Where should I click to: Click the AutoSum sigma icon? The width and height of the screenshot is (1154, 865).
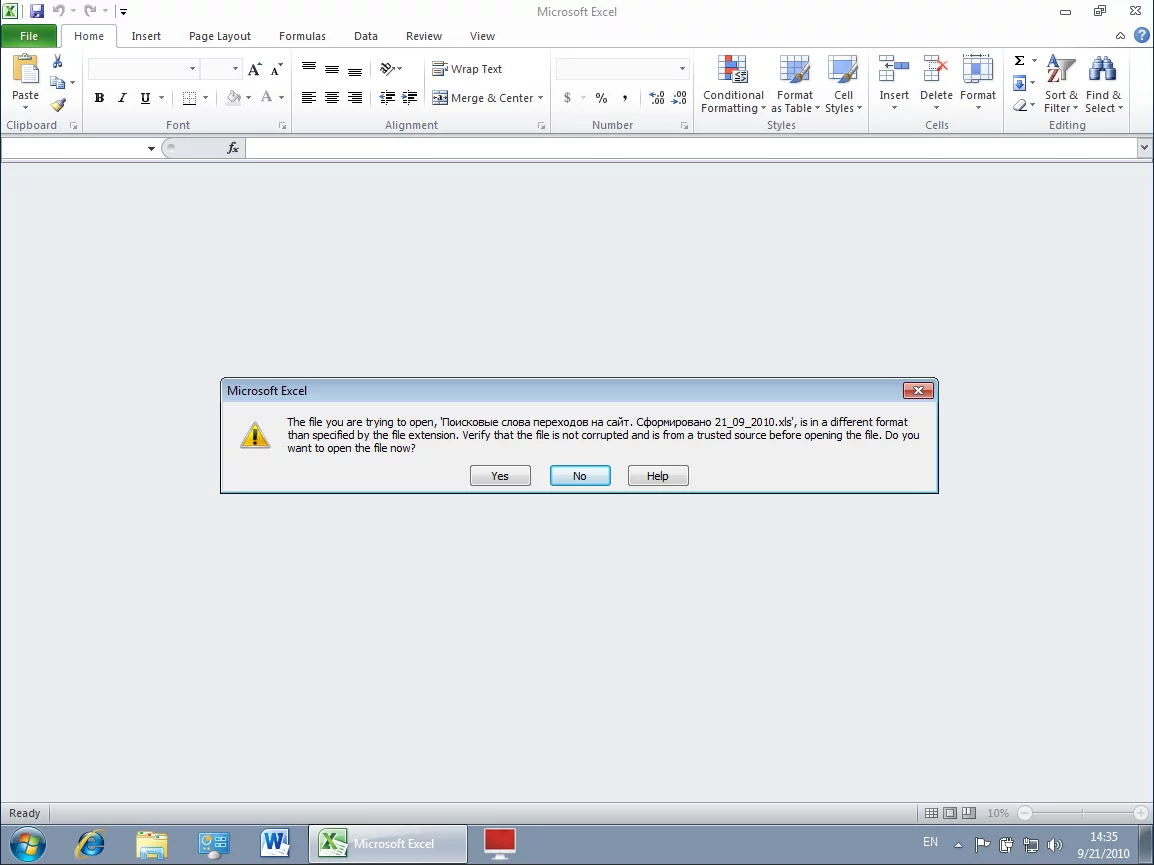point(1019,61)
